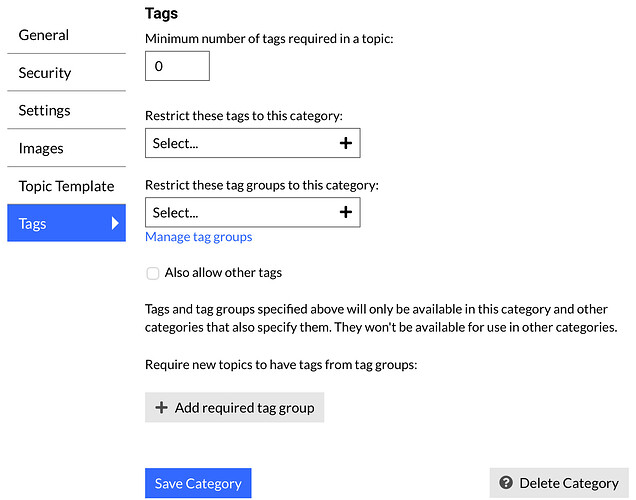
Task: Click the 'Also allow other tags' label text
Action: pos(223,273)
